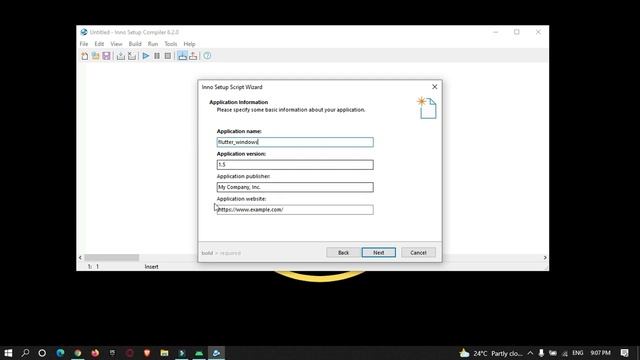Open Brave browser from taskbar
The width and height of the screenshot is (640, 360).
tap(147, 353)
